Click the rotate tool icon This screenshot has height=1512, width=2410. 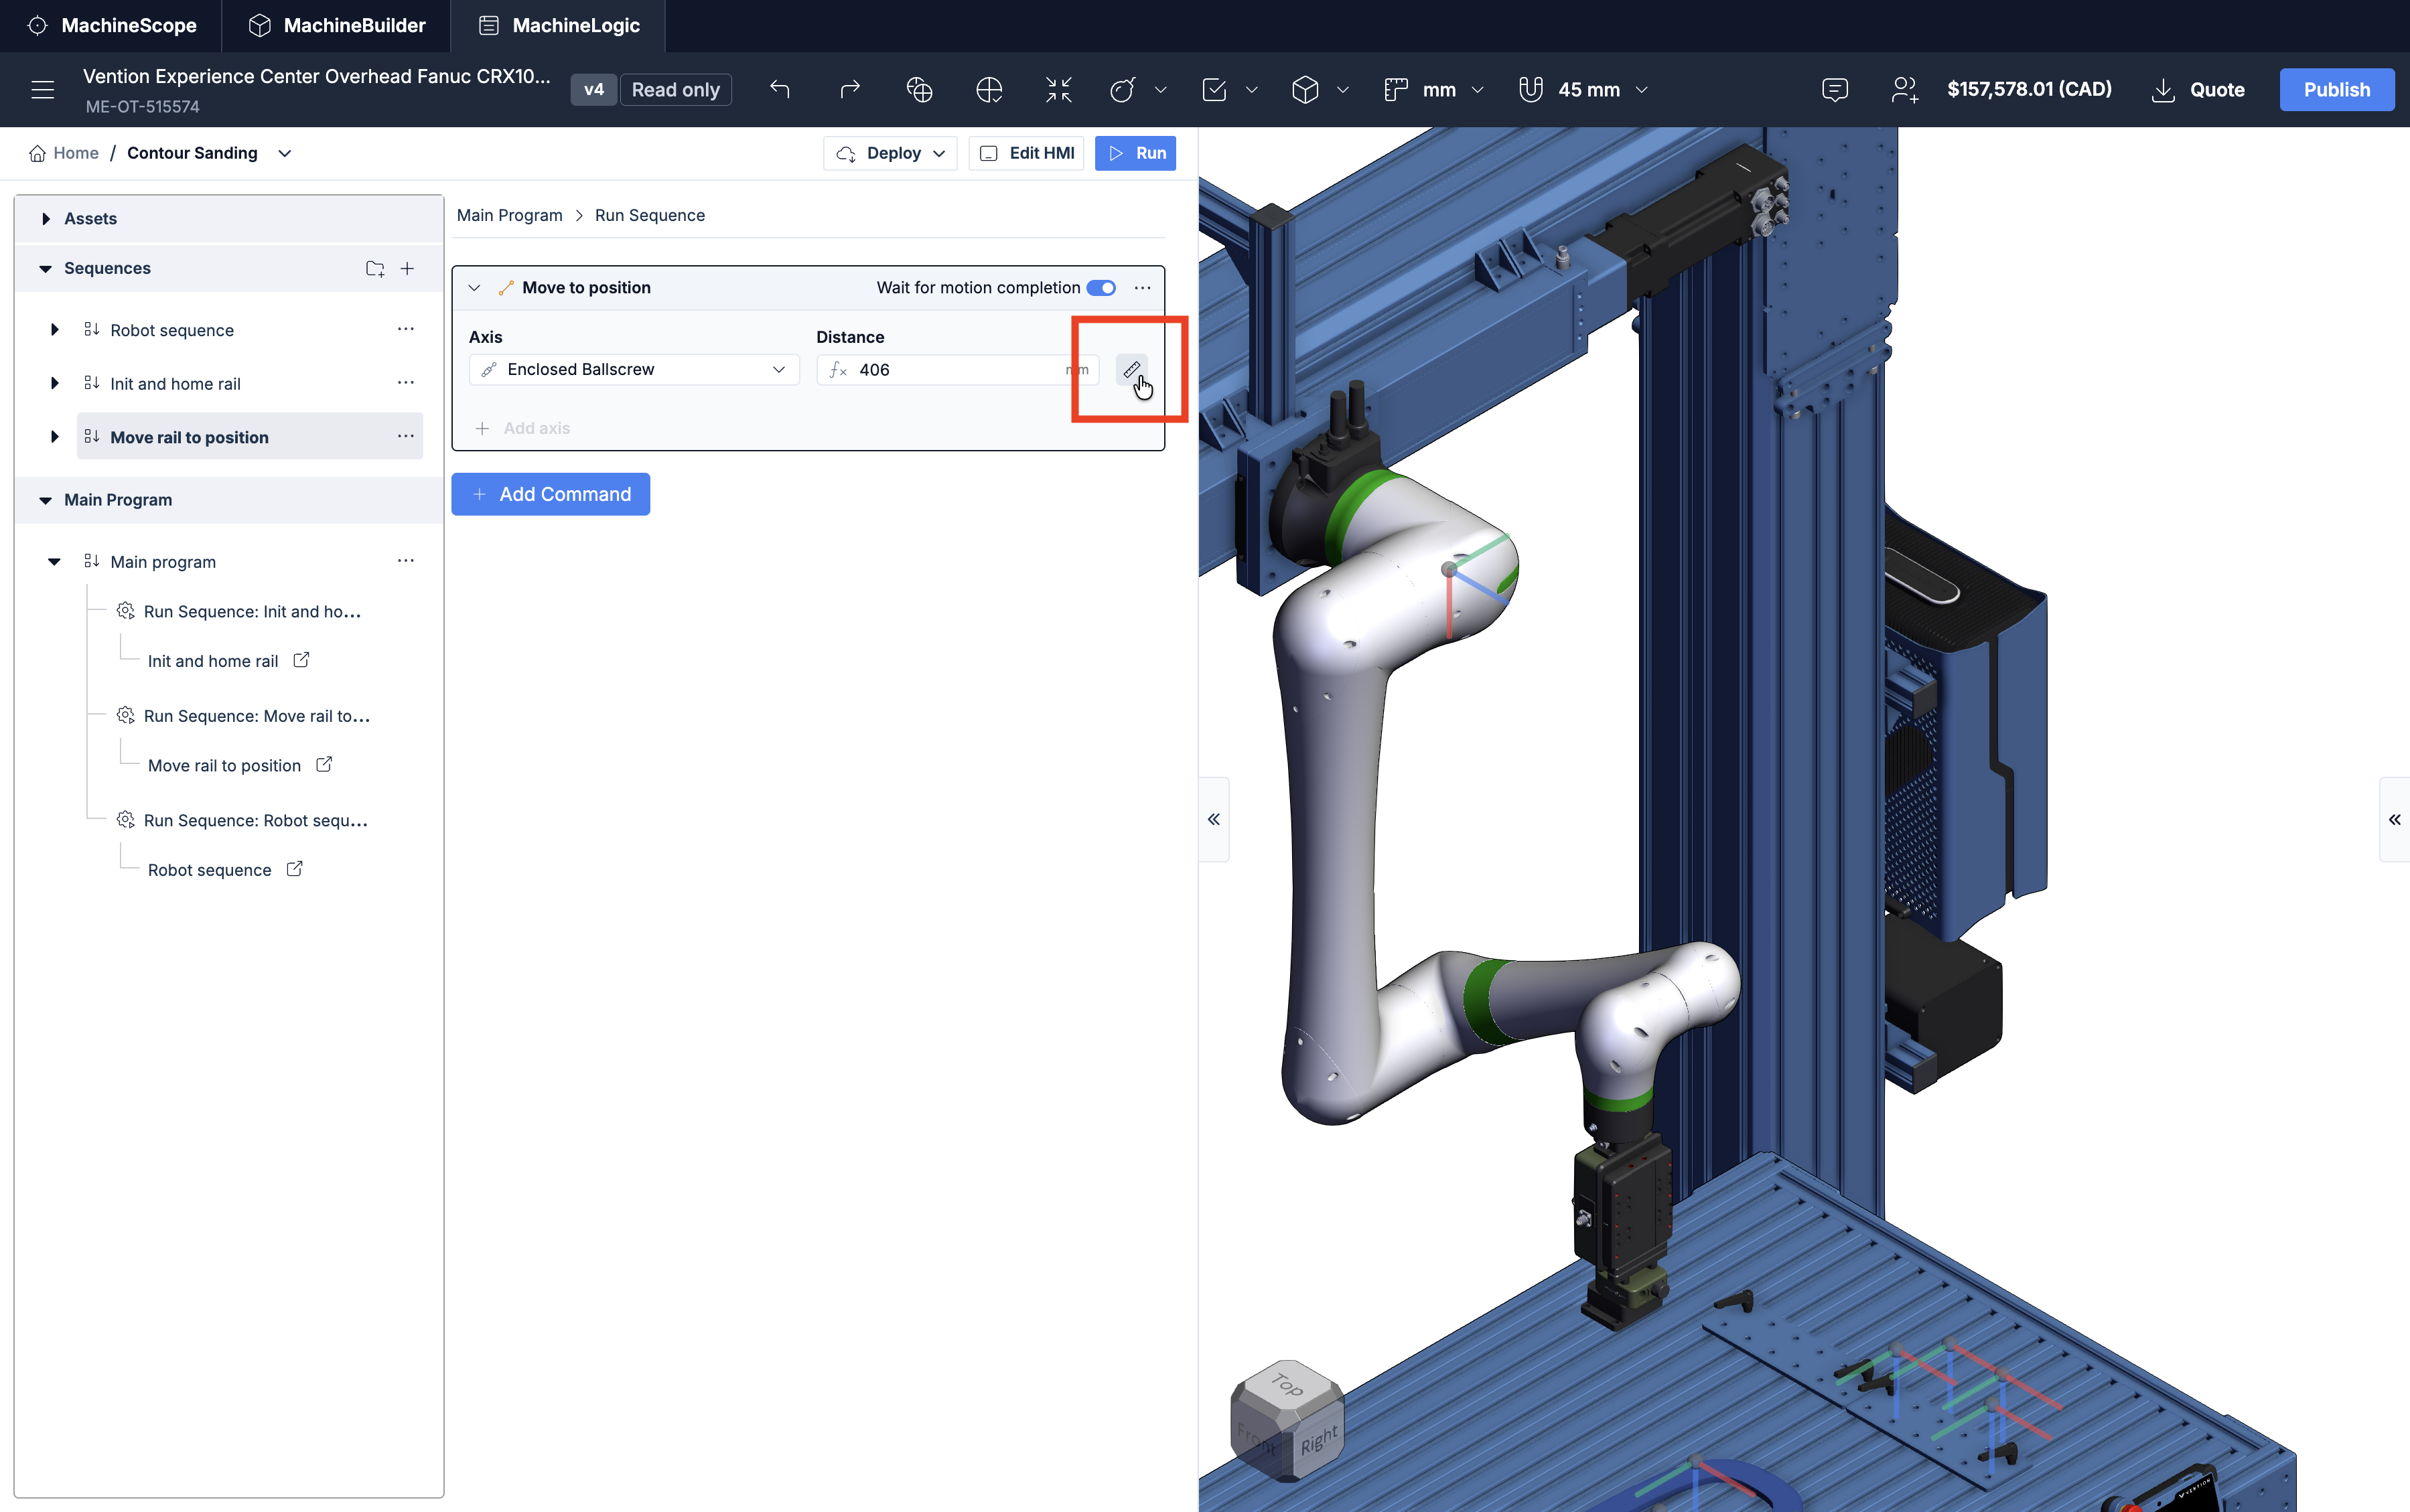tap(1123, 90)
